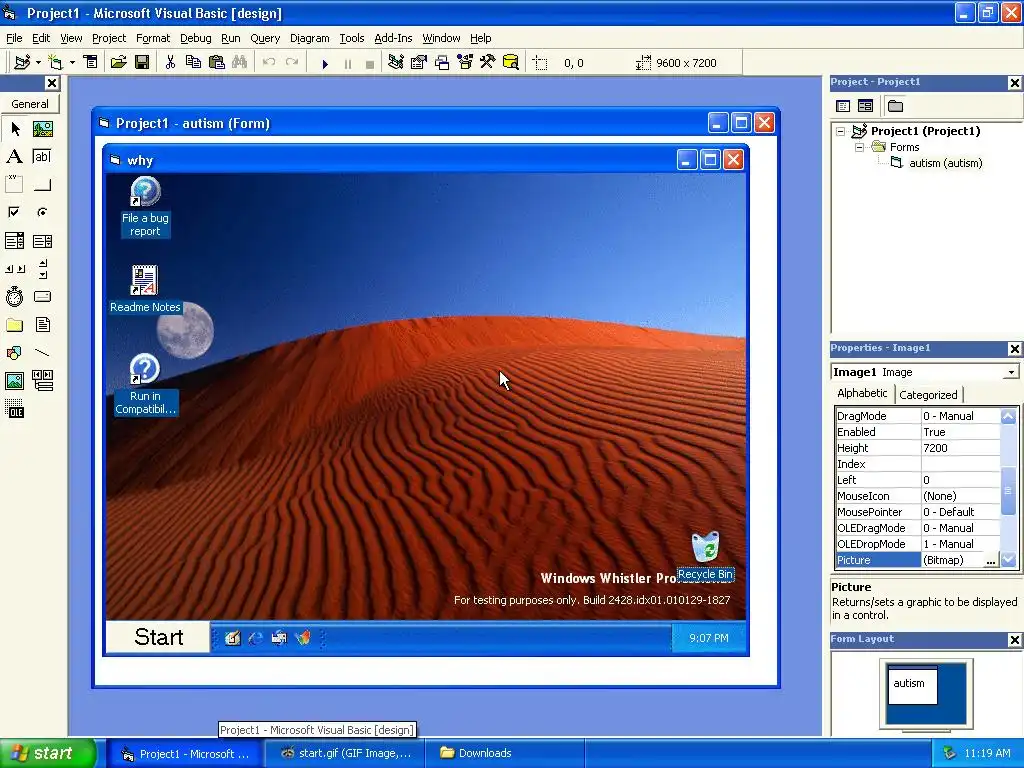Open the Image1 object dropdown in Properties
Screen dimensions: 1024x768
click(1011, 372)
